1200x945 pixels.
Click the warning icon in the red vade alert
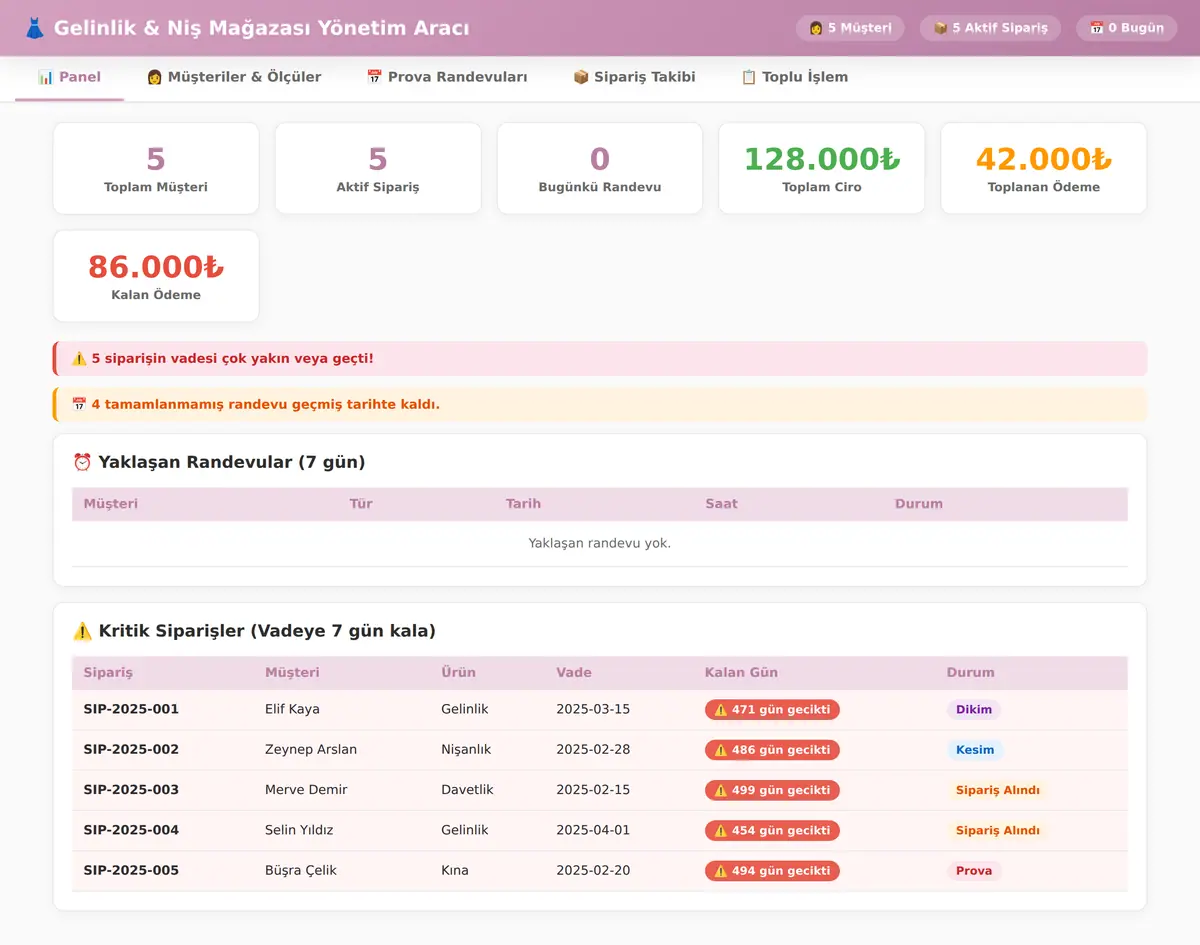pyautogui.click(x=79, y=358)
